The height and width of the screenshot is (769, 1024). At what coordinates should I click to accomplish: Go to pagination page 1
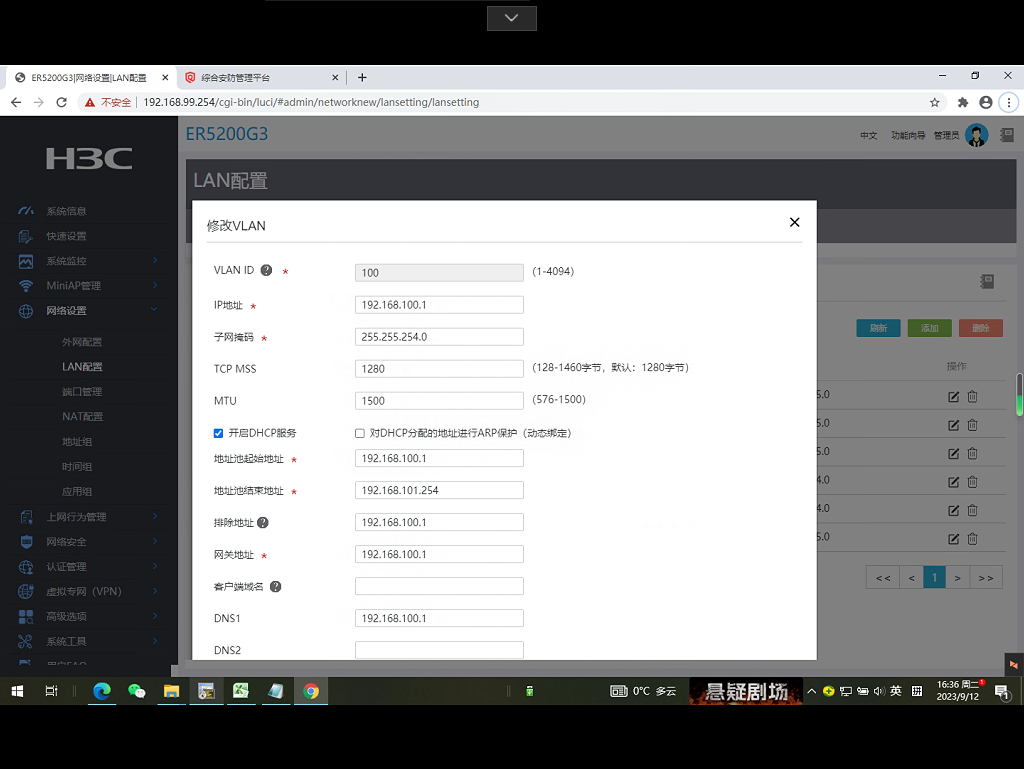click(x=935, y=578)
